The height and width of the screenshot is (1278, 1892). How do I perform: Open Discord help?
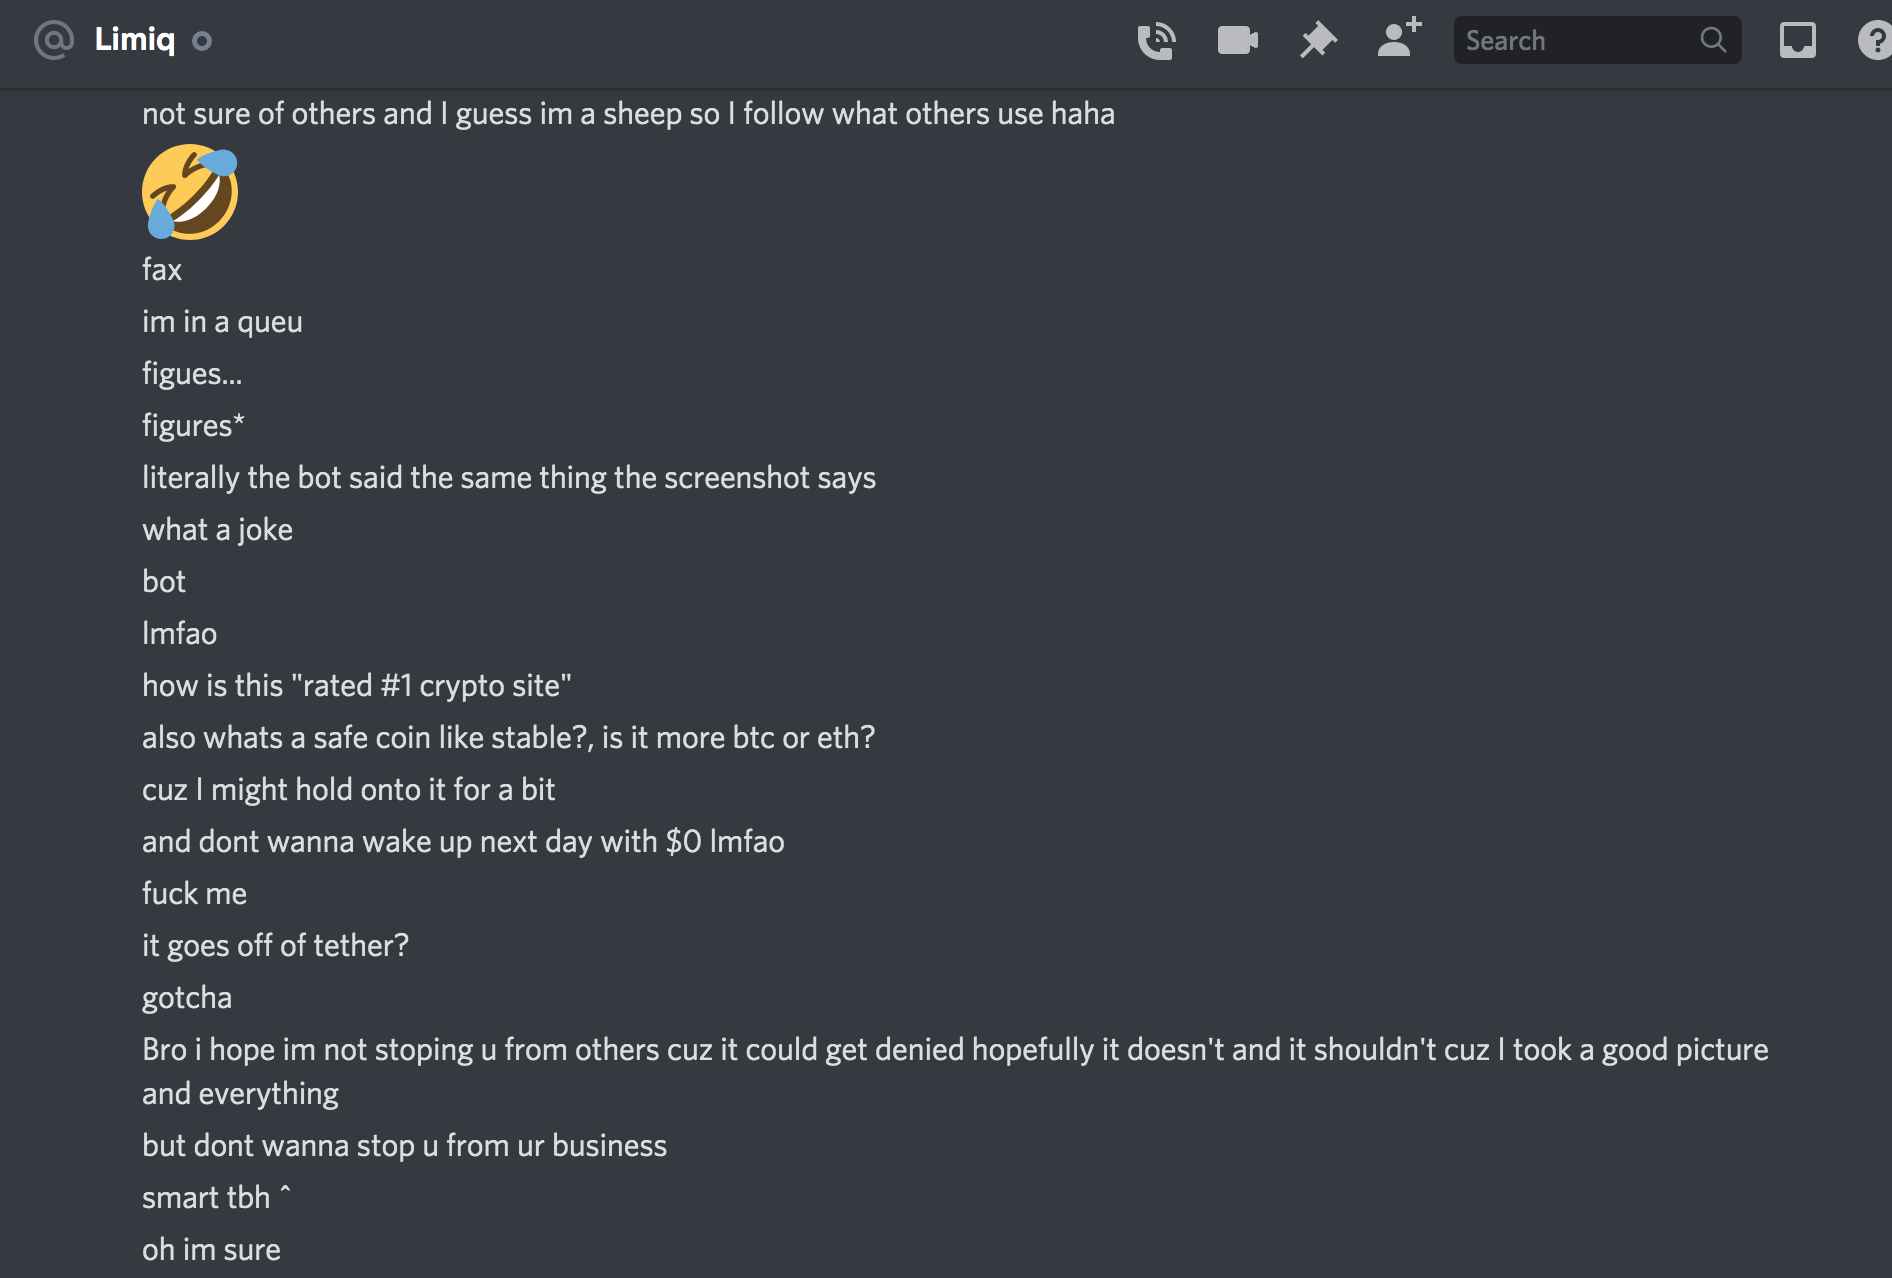[1874, 41]
